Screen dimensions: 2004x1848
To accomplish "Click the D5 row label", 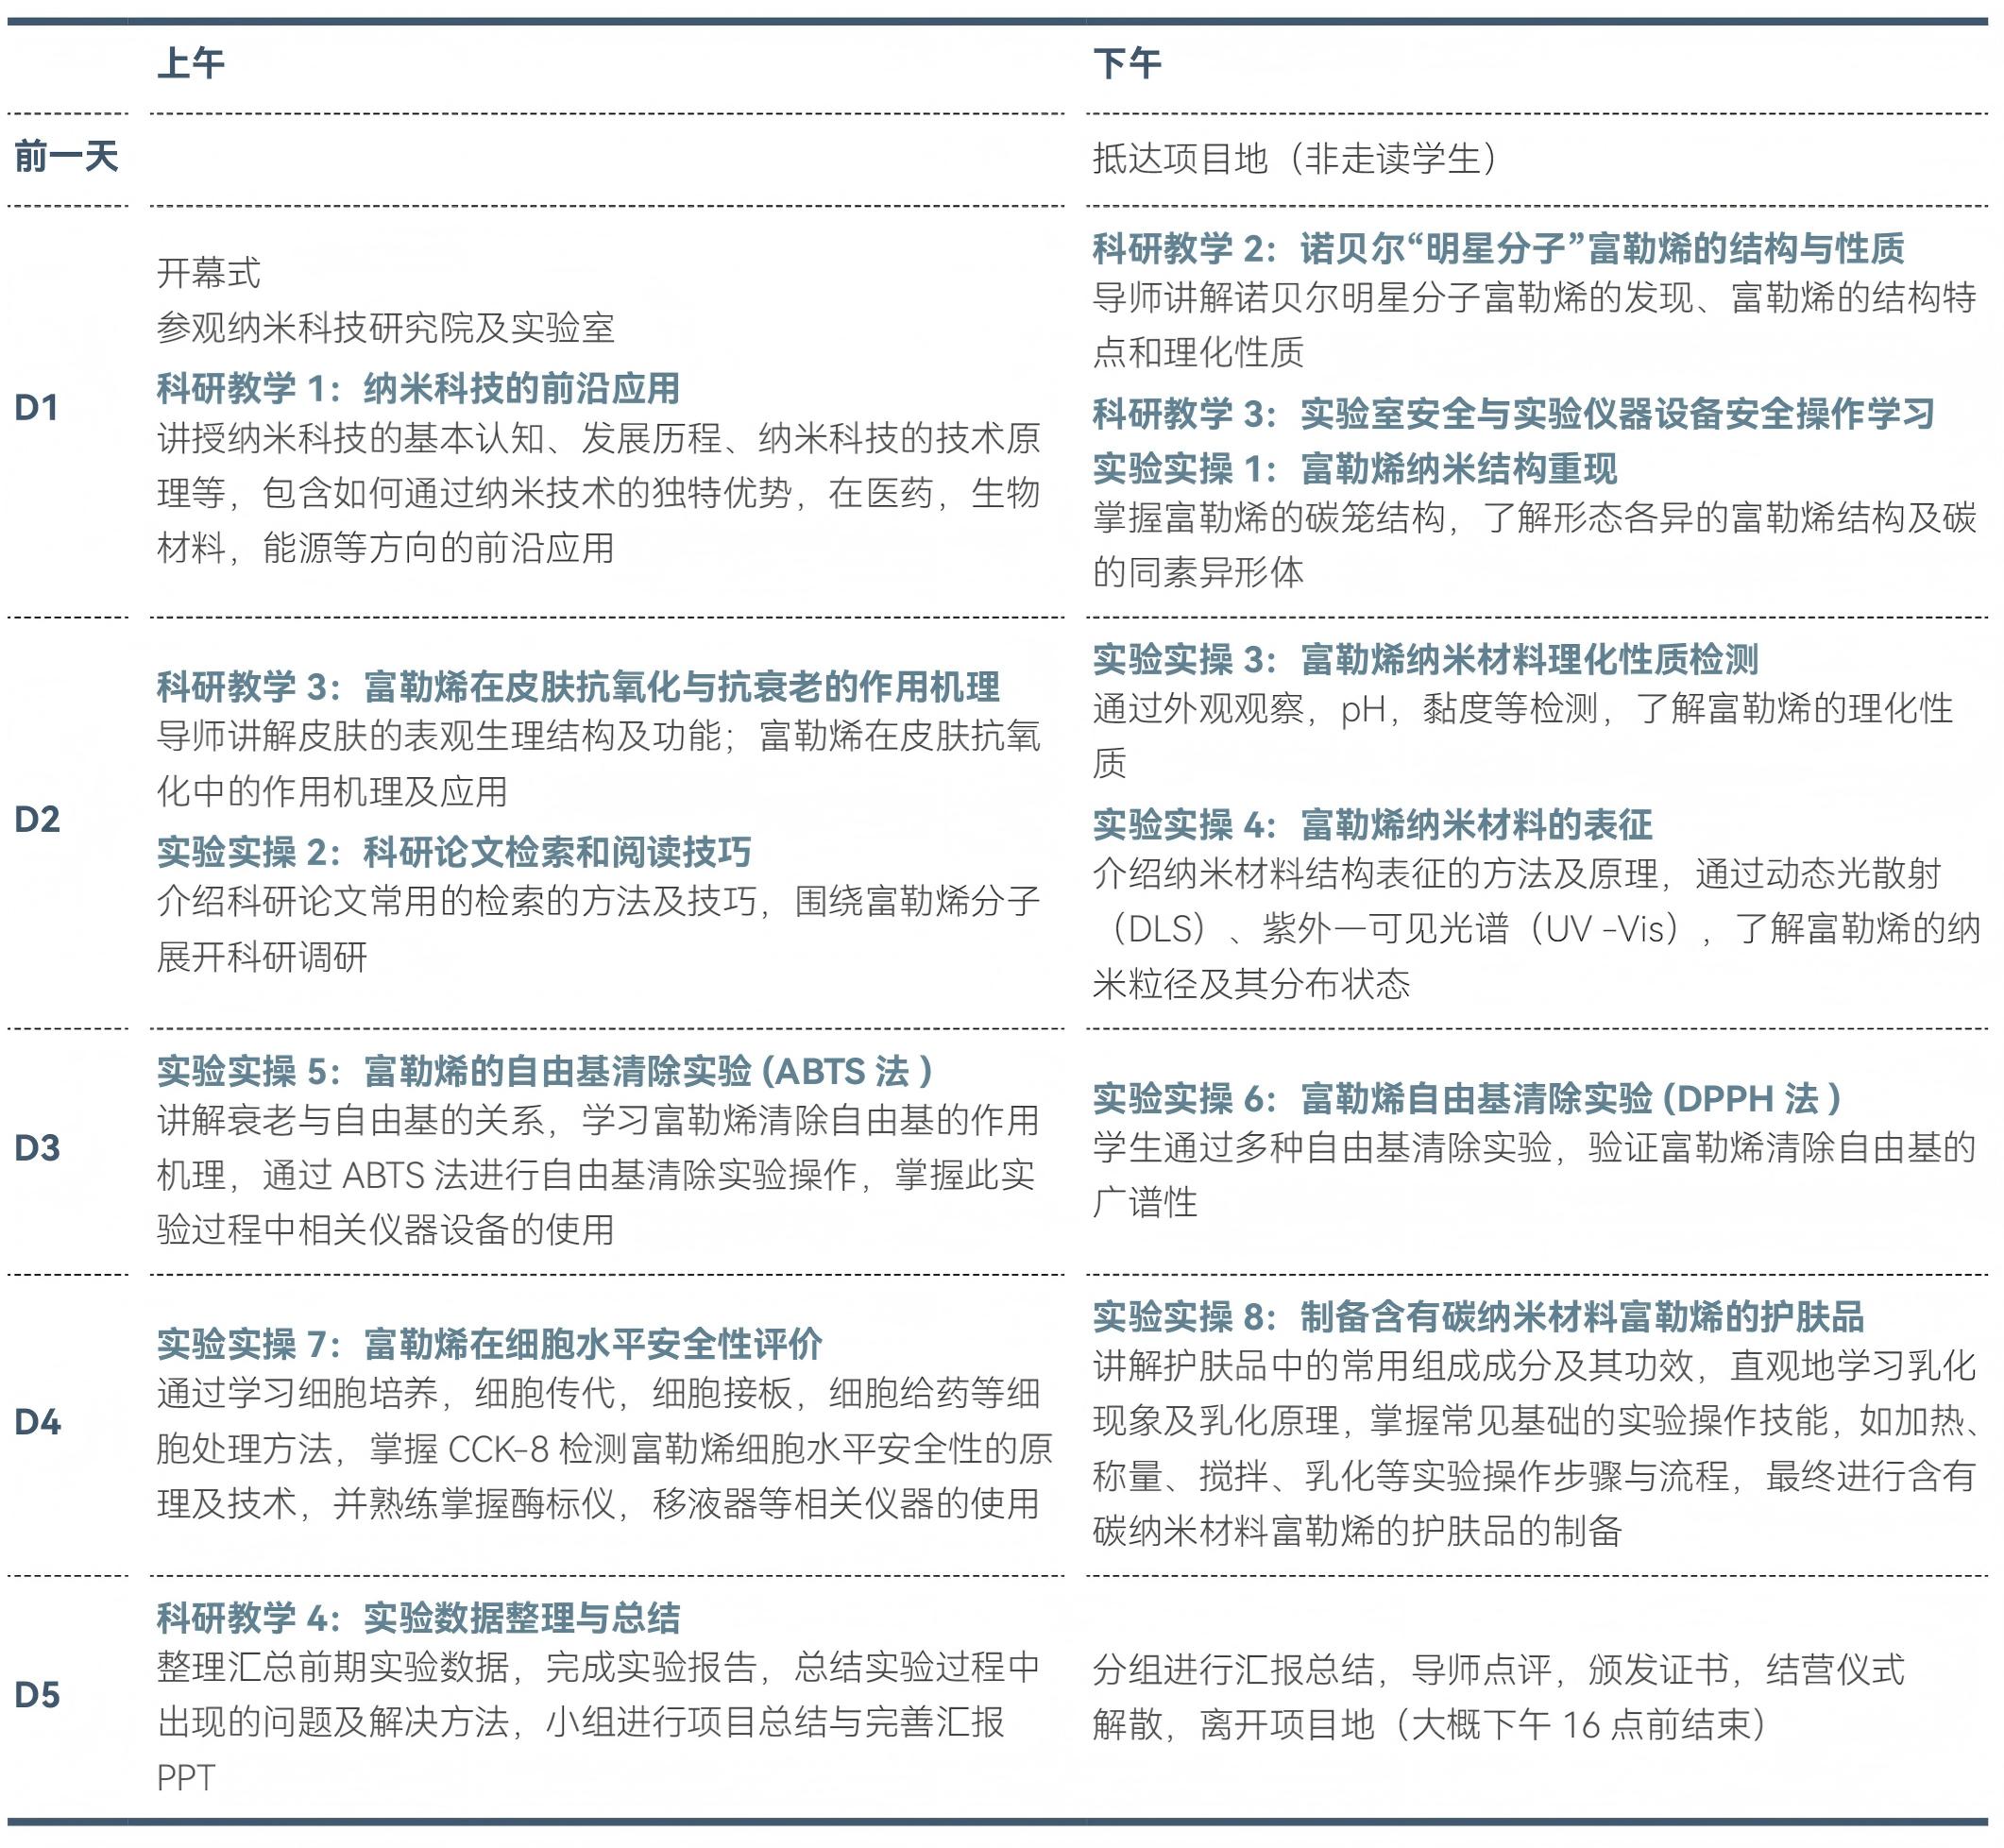I will pos(37,1694).
